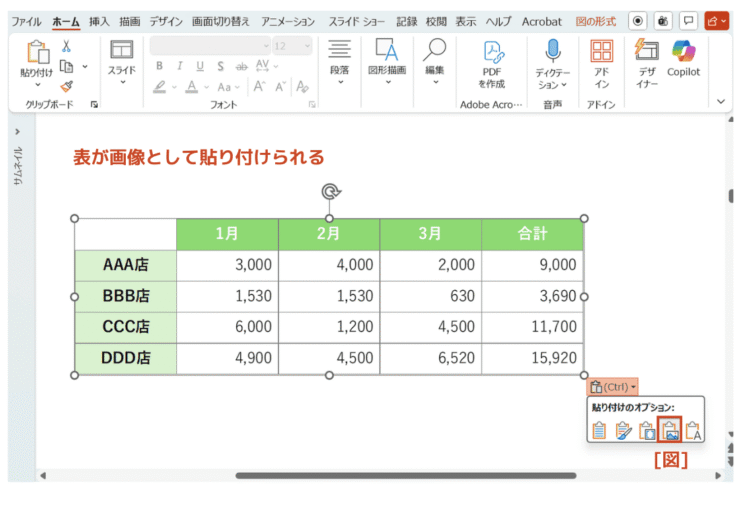
Task: Click the New Slide icon
Action: click(121, 50)
